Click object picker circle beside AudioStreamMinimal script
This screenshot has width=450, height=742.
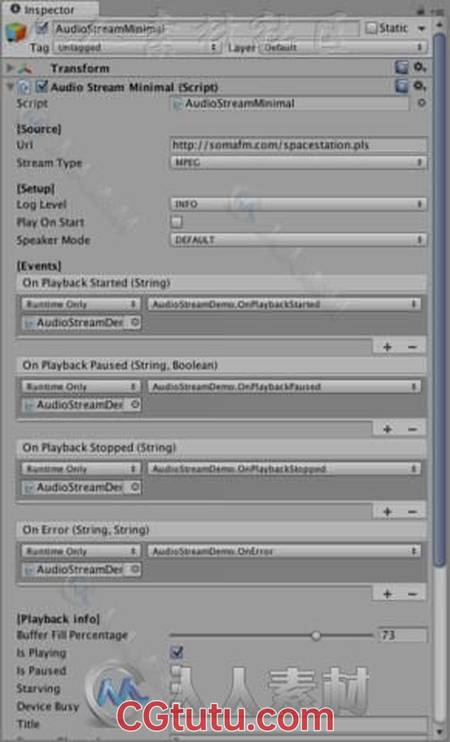coord(421,103)
